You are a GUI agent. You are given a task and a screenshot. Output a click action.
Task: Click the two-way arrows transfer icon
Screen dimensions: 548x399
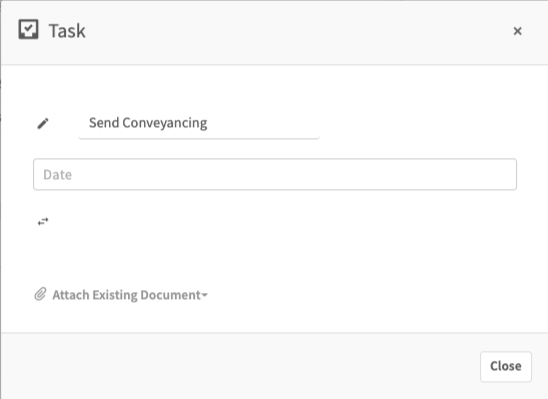click(43, 222)
